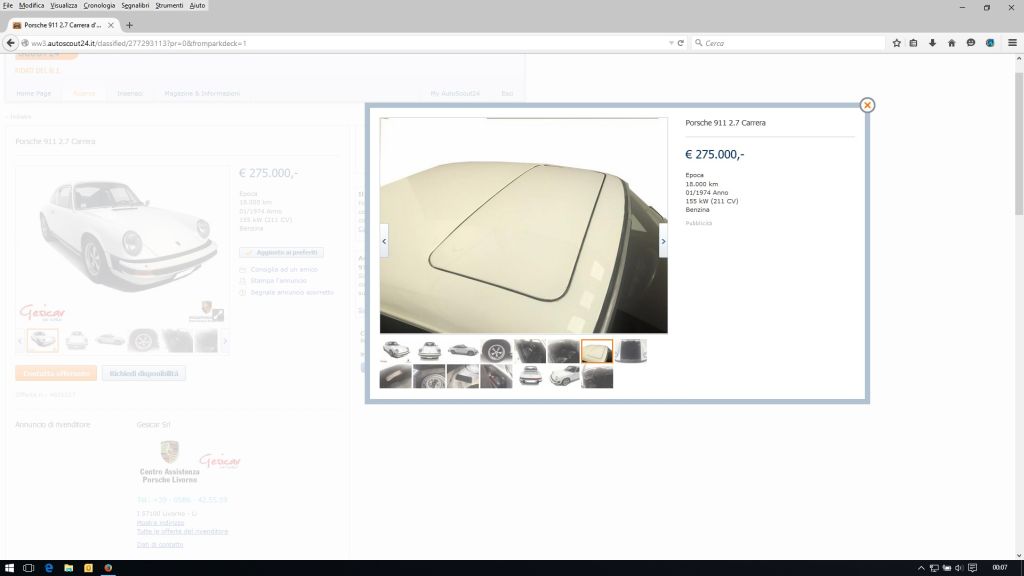Reload the current page
The height and width of the screenshot is (576, 1024).
(x=680, y=43)
